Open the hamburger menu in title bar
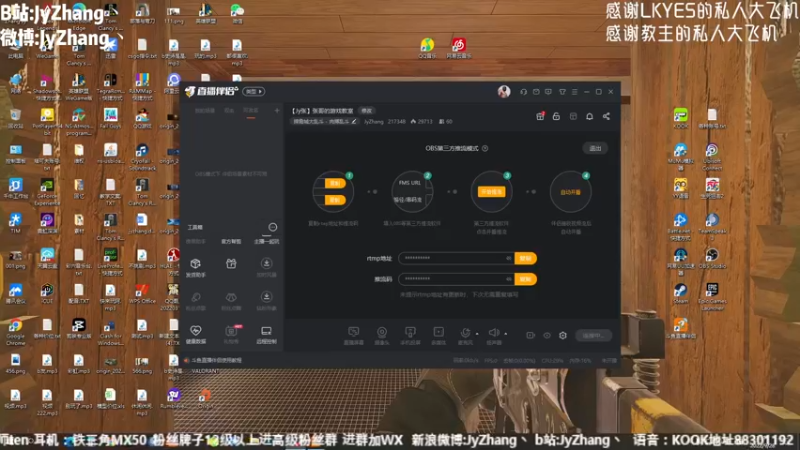 click(x=574, y=92)
